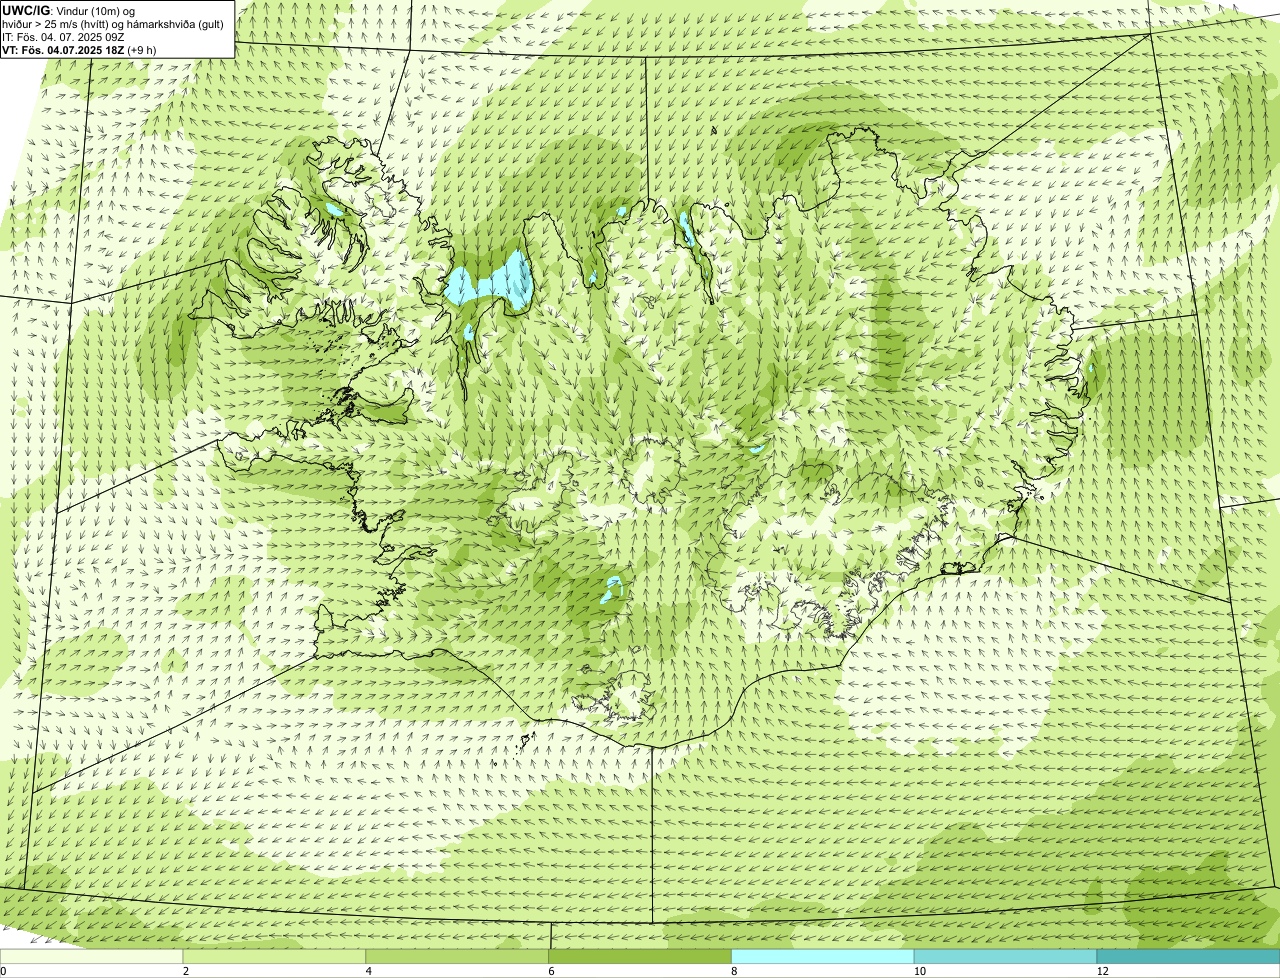Click the colorbar tick label '4'
The image size is (1280, 978).
(x=368, y=971)
